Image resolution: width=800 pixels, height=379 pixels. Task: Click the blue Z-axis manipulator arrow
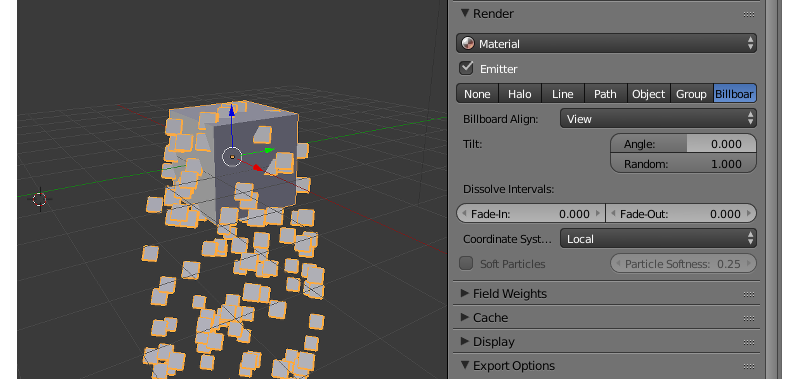tap(232, 111)
